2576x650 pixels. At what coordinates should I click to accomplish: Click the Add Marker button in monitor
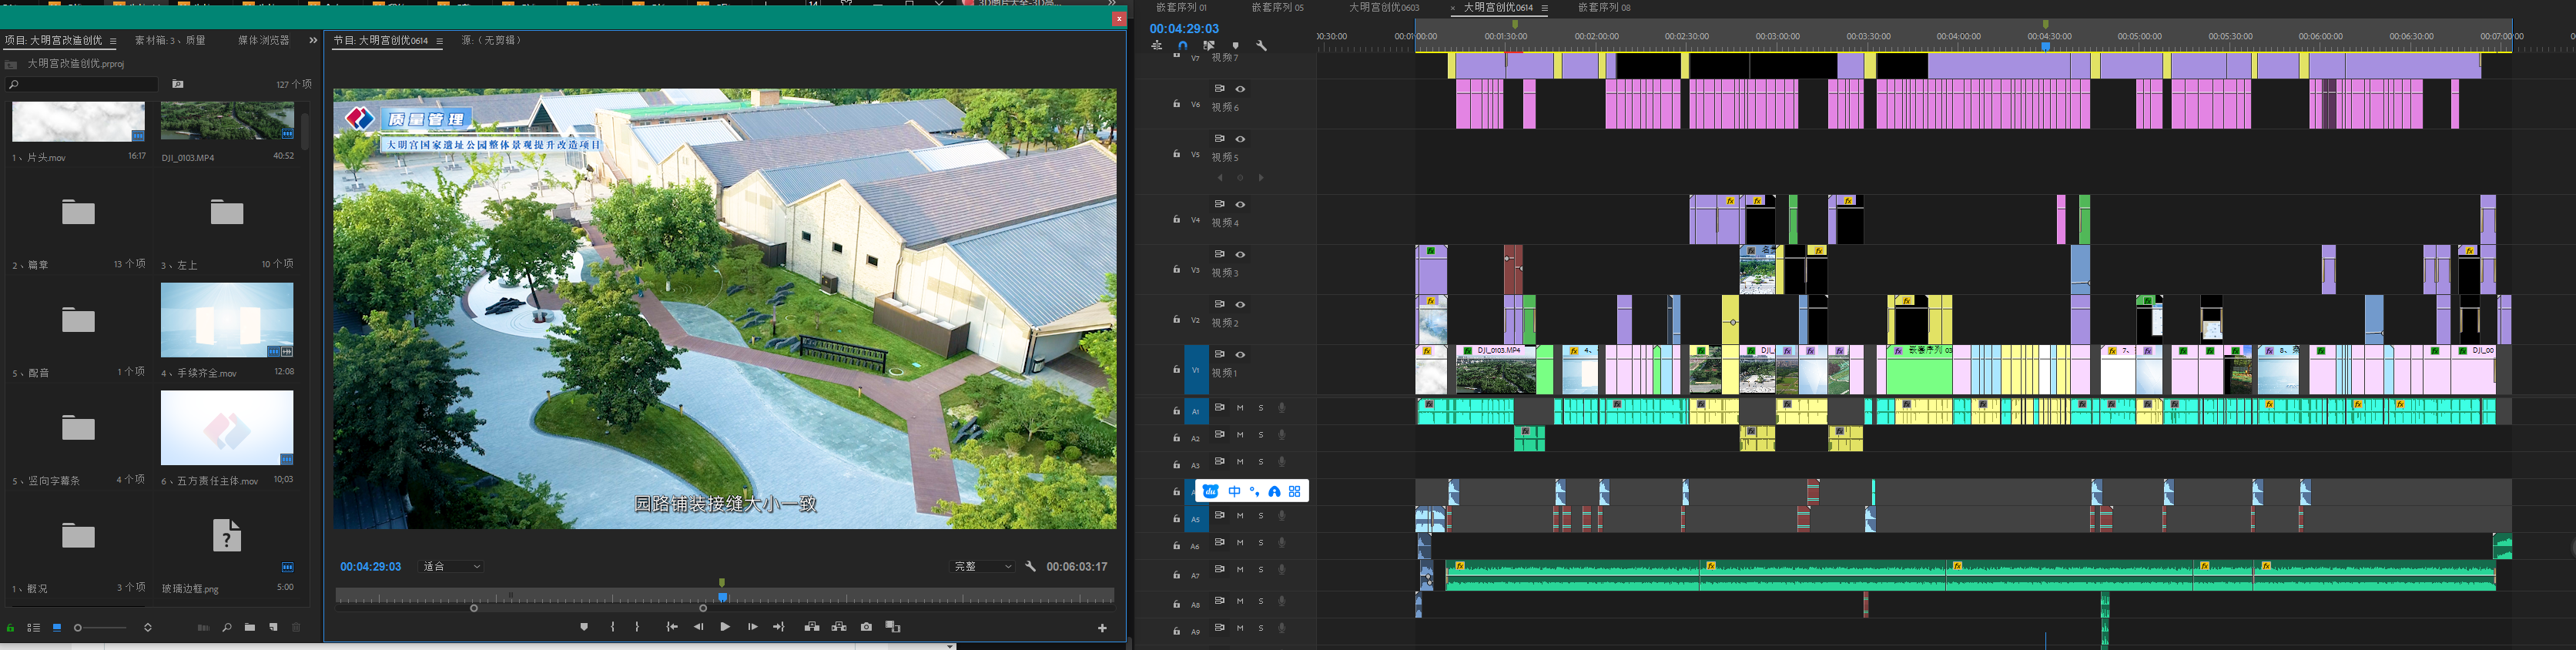click(584, 627)
